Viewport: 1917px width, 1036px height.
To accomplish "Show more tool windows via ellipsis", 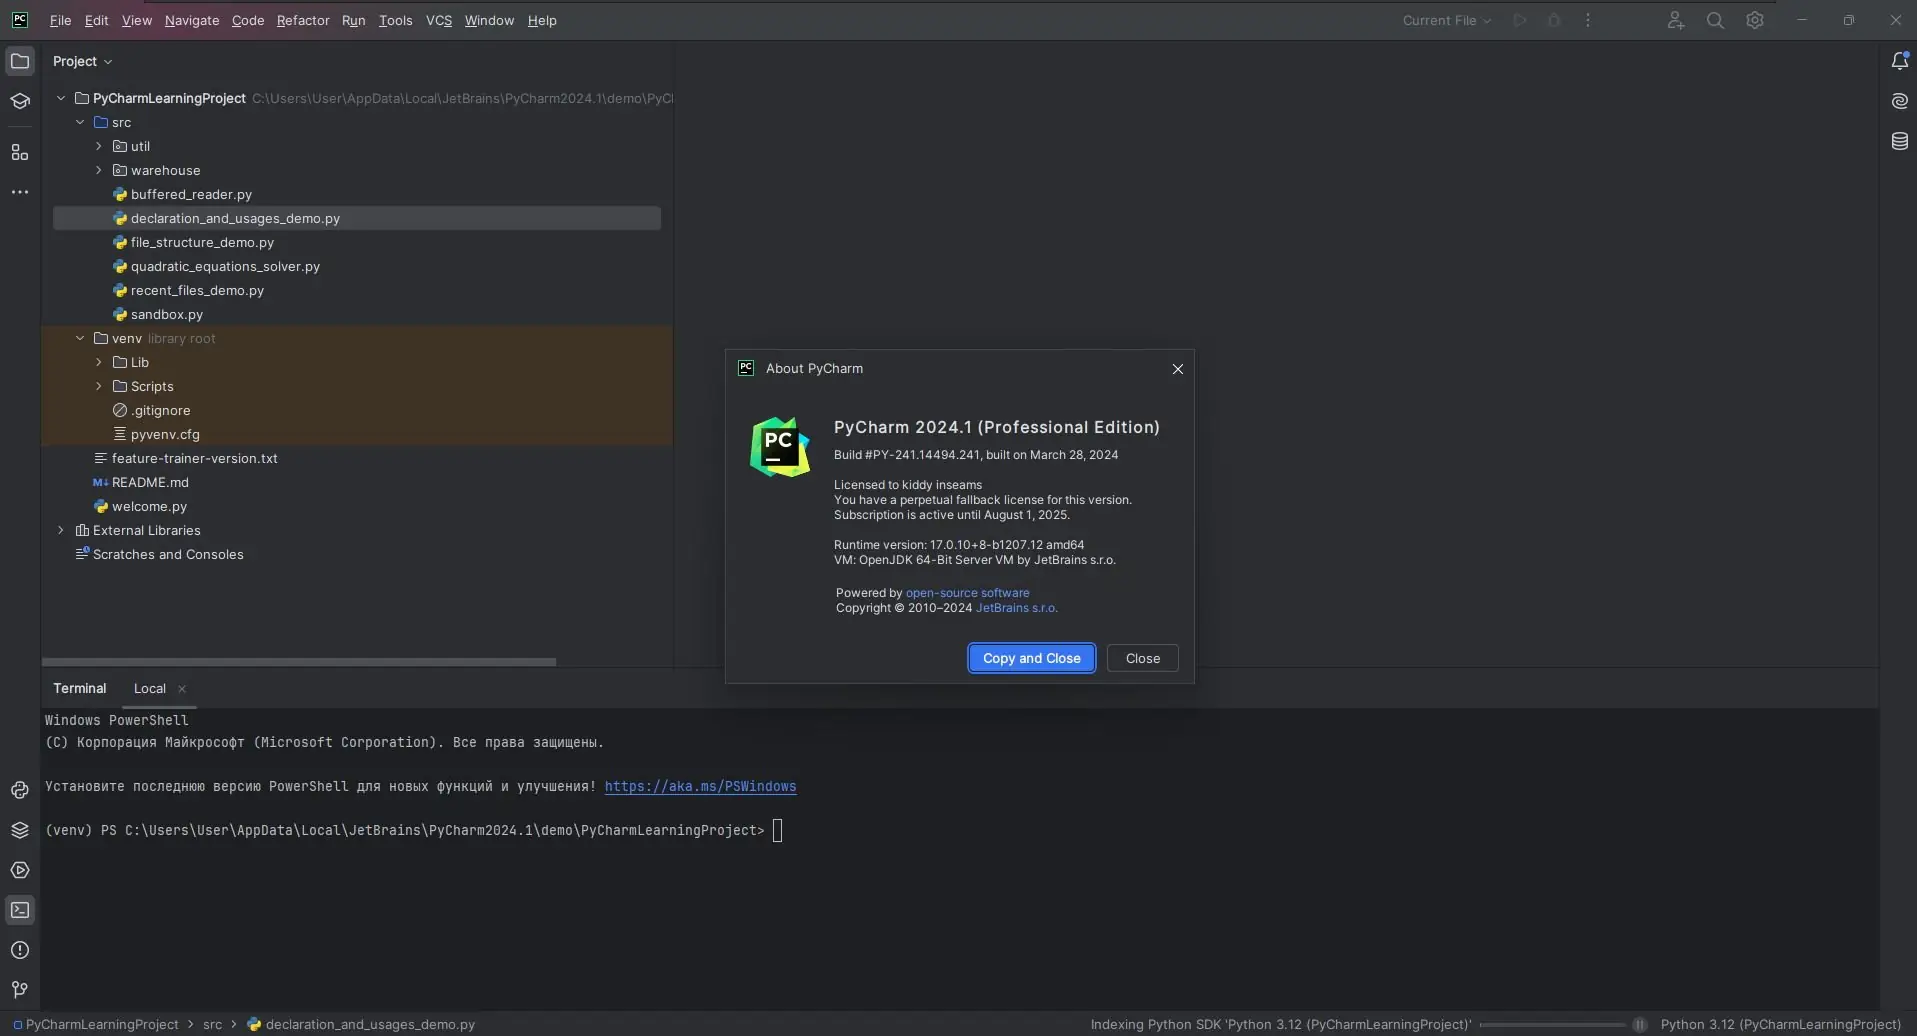I will pos(20,192).
